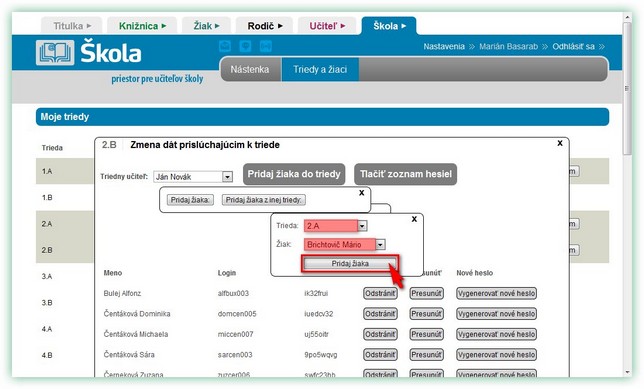
Task: Open the mail envelope icon in header
Action: [225, 46]
